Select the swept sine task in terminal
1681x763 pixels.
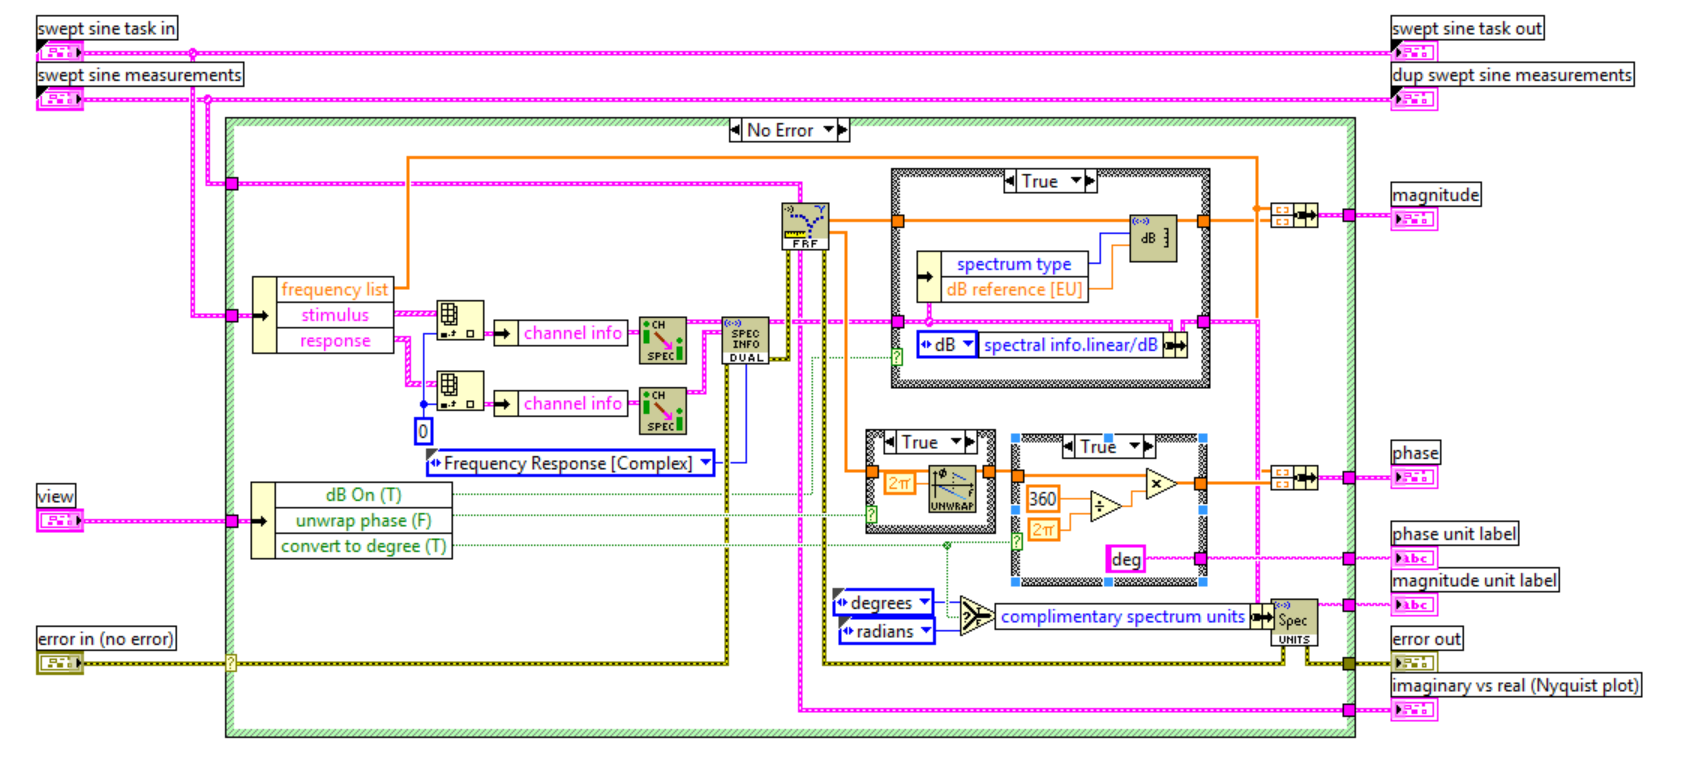(x=59, y=52)
